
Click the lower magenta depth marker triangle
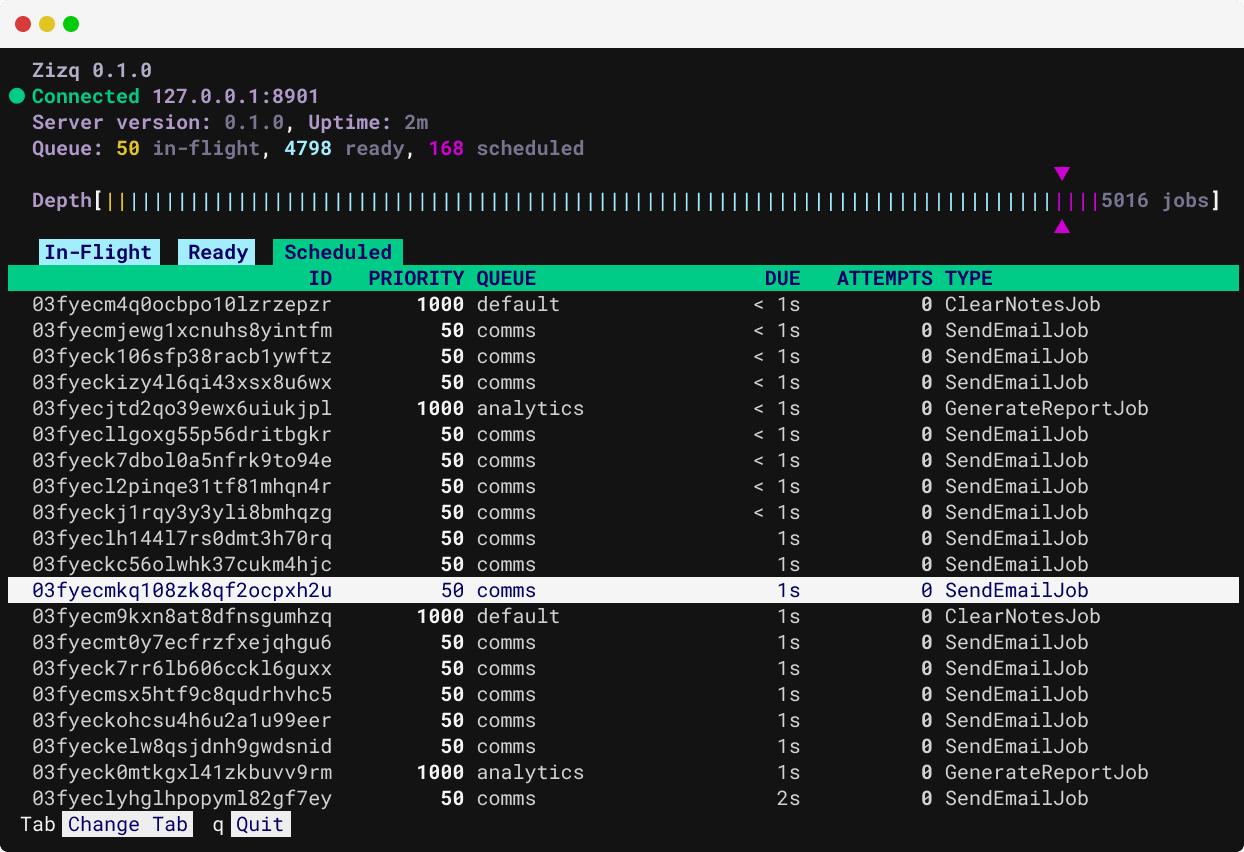point(1062,227)
